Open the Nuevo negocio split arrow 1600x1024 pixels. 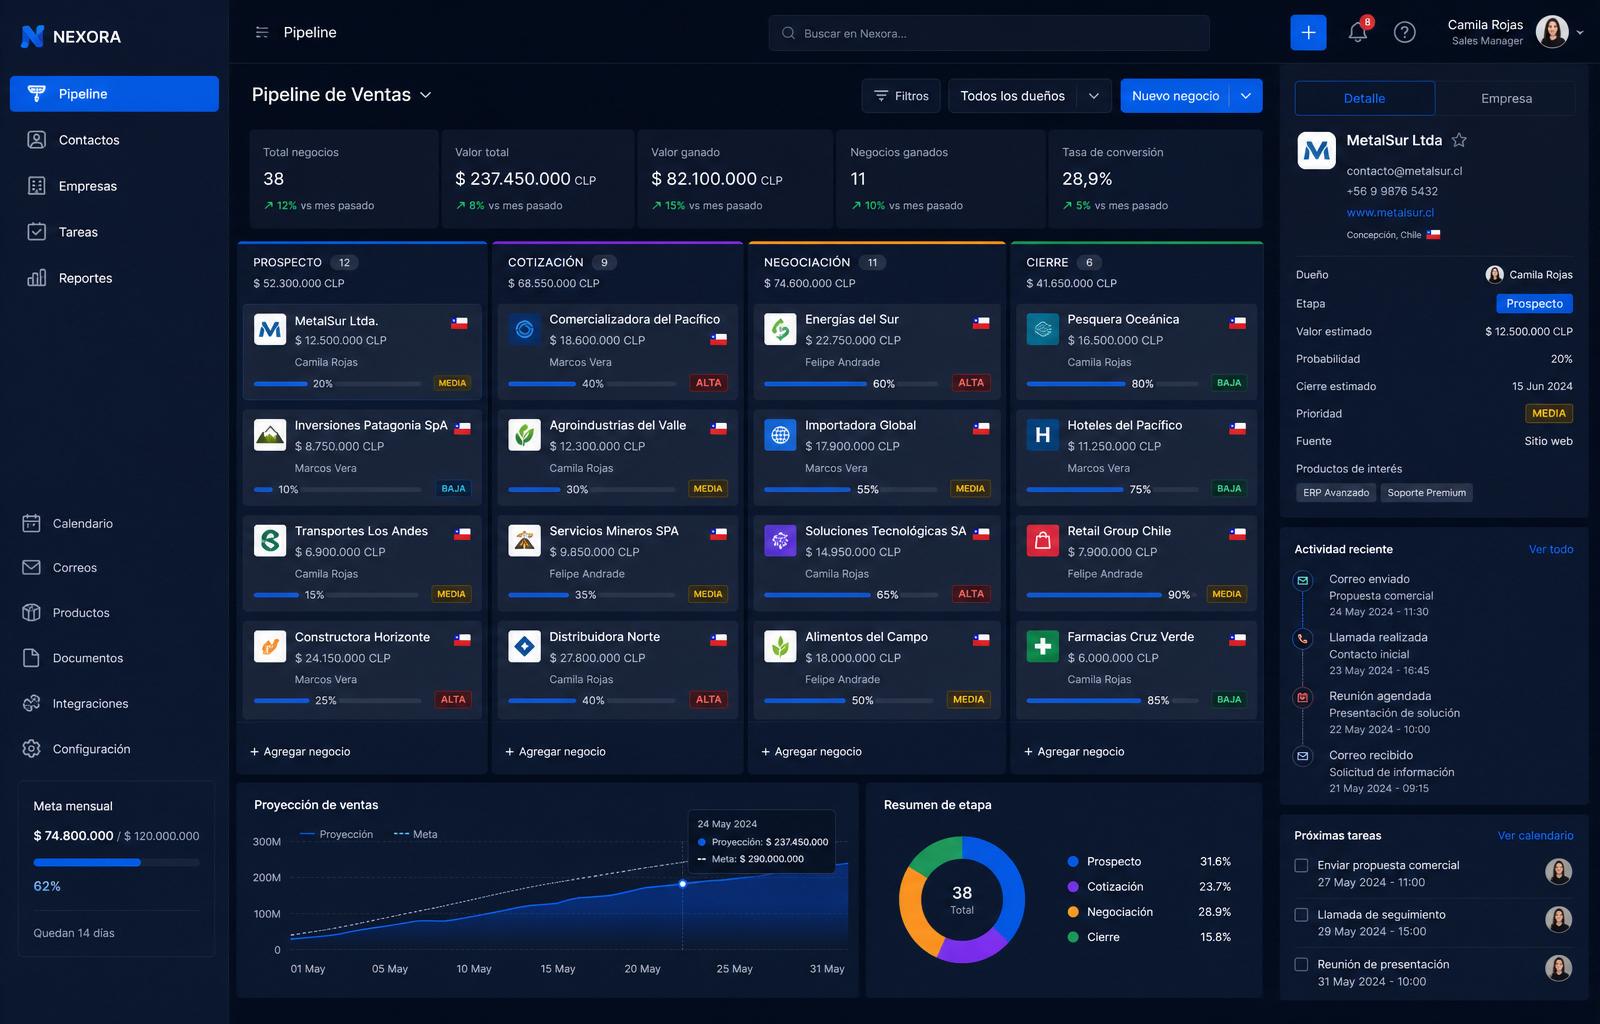point(1246,96)
